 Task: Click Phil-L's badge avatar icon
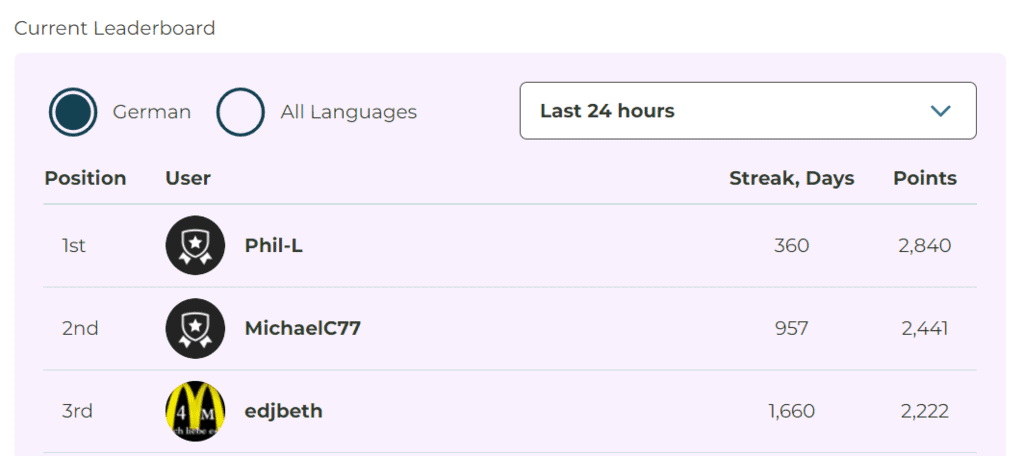195,245
